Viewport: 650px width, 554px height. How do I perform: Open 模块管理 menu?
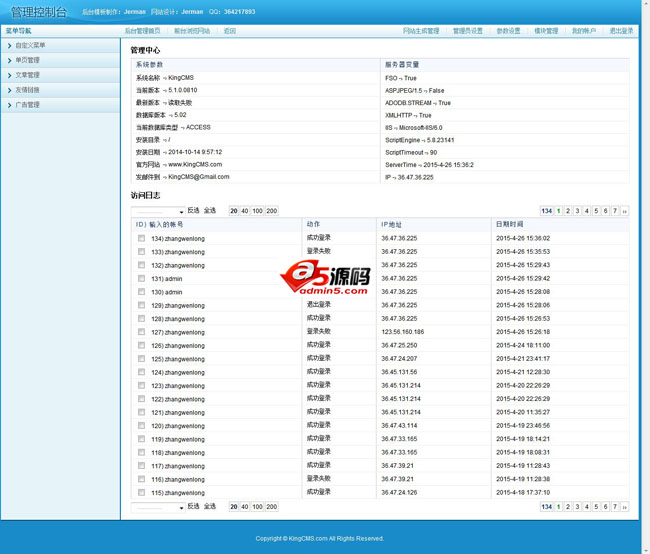pyautogui.click(x=546, y=31)
